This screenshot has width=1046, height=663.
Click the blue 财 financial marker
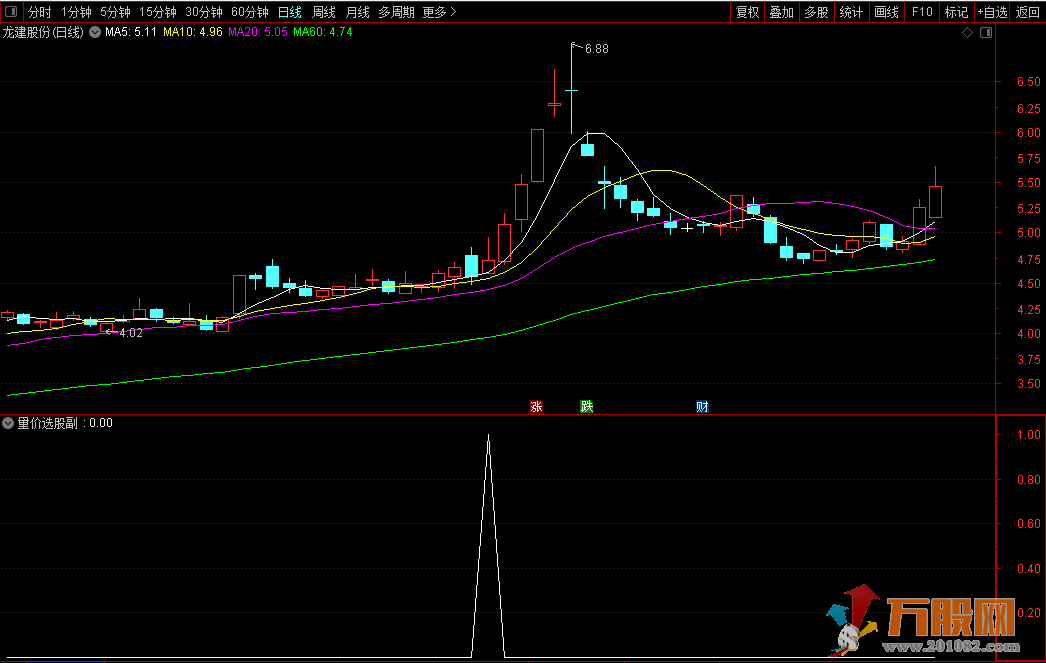(x=702, y=407)
